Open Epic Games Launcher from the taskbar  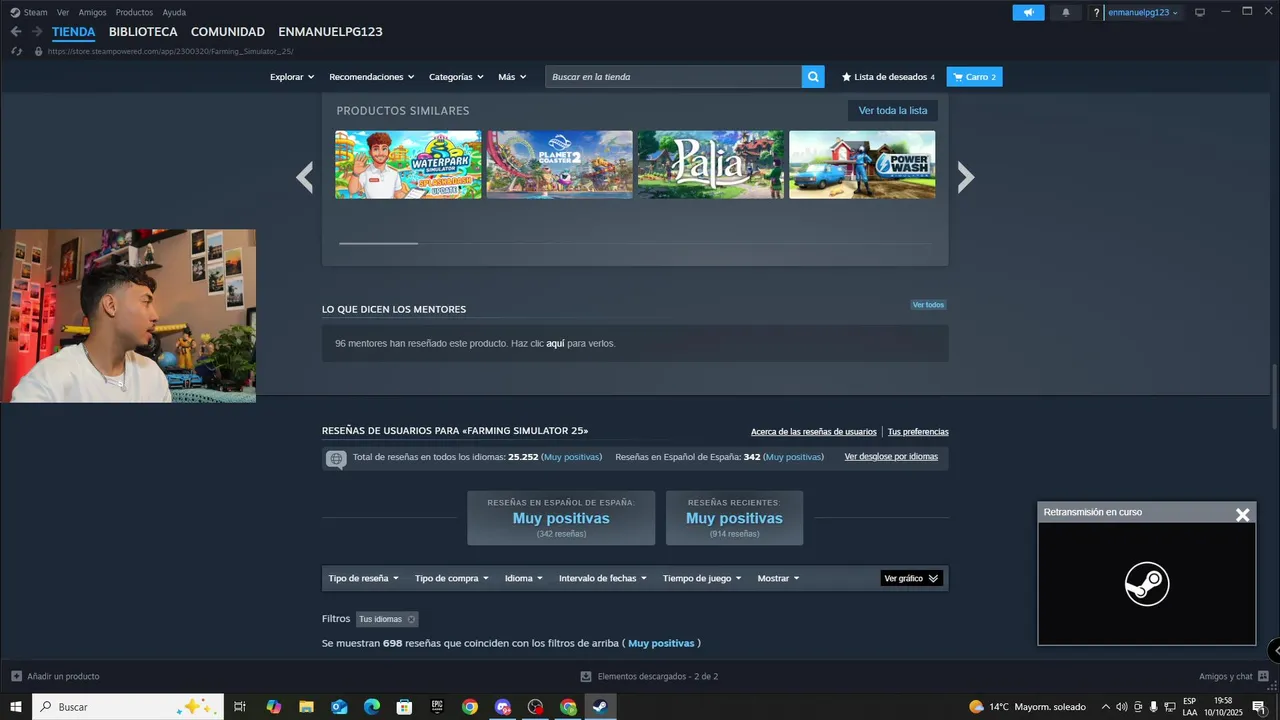click(x=437, y=707)
